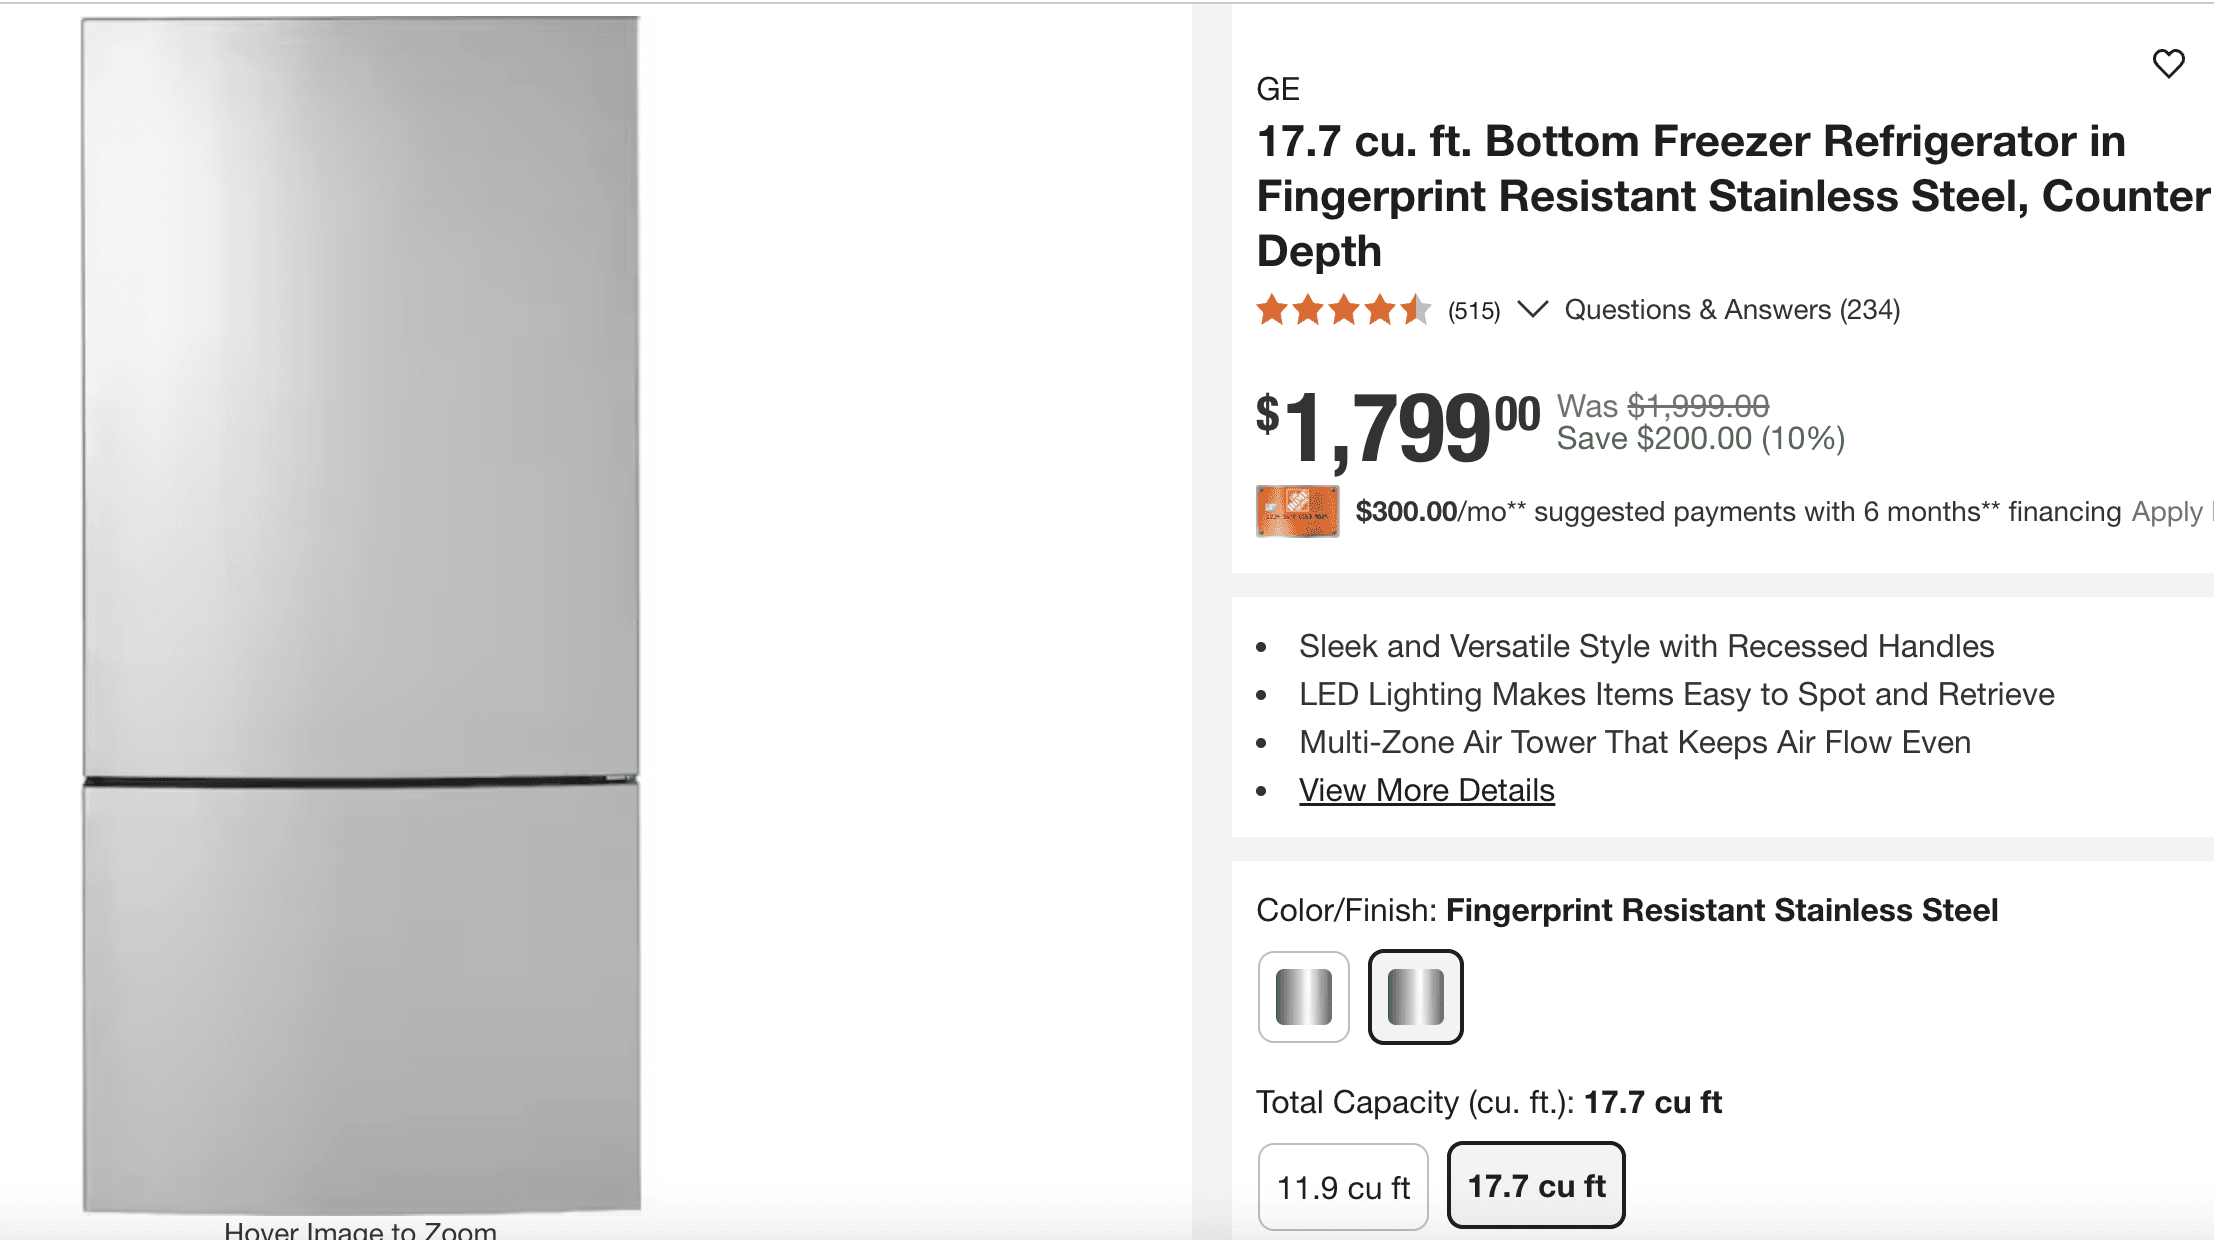2214x1240 pixels.
Task: Select the unselected stainless steel finish swatch
Action: (x=1303, y=997)
